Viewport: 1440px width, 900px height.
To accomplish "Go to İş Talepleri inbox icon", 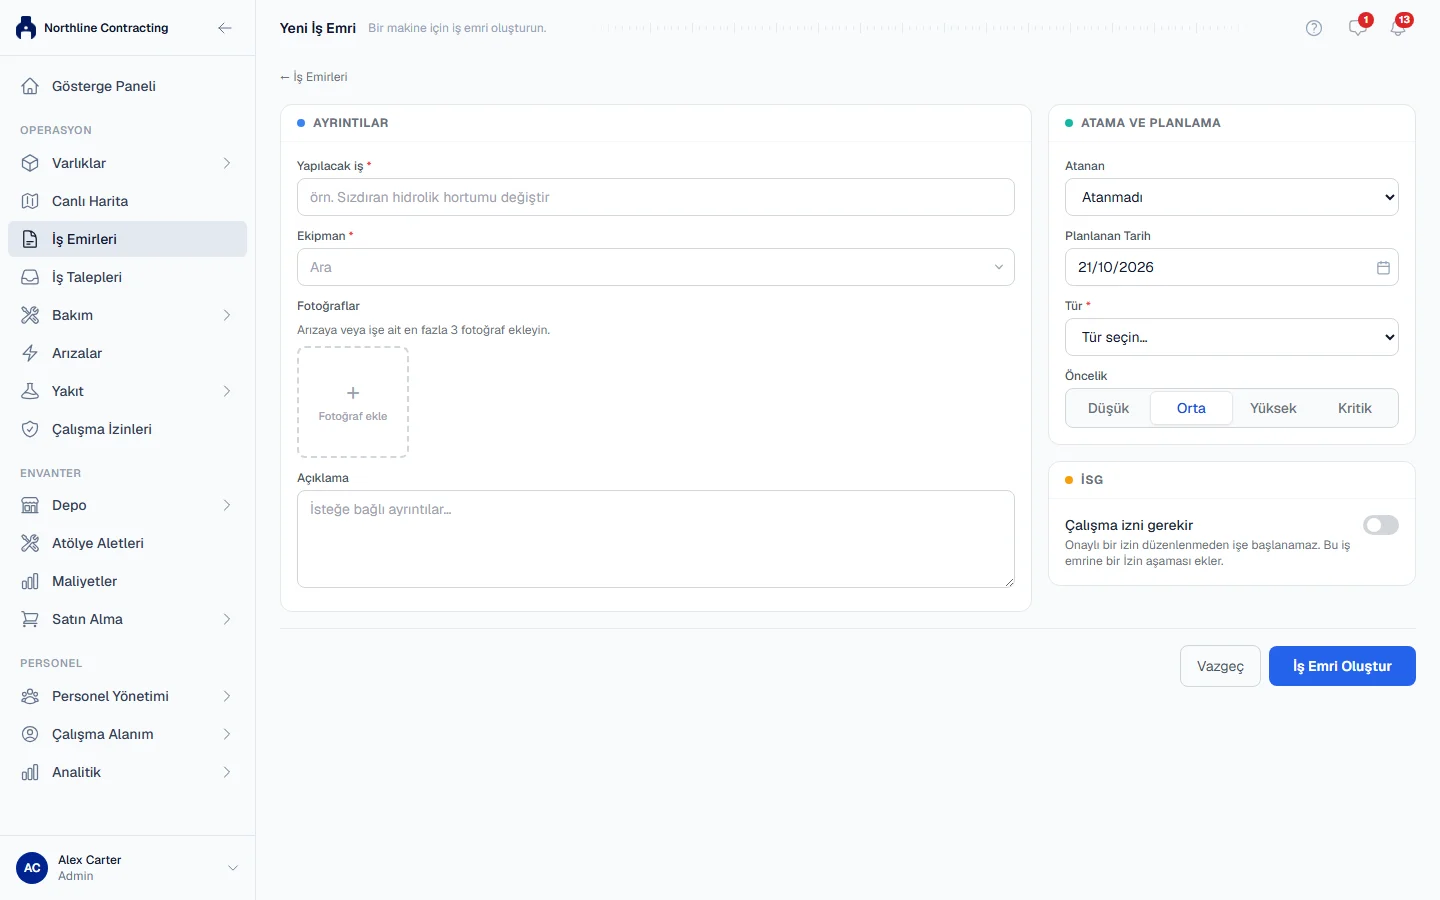I will click(30, 277).
